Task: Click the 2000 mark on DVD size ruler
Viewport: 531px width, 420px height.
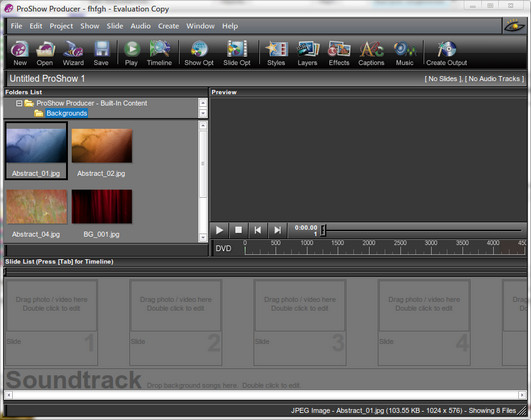Action: coord(369,247)
